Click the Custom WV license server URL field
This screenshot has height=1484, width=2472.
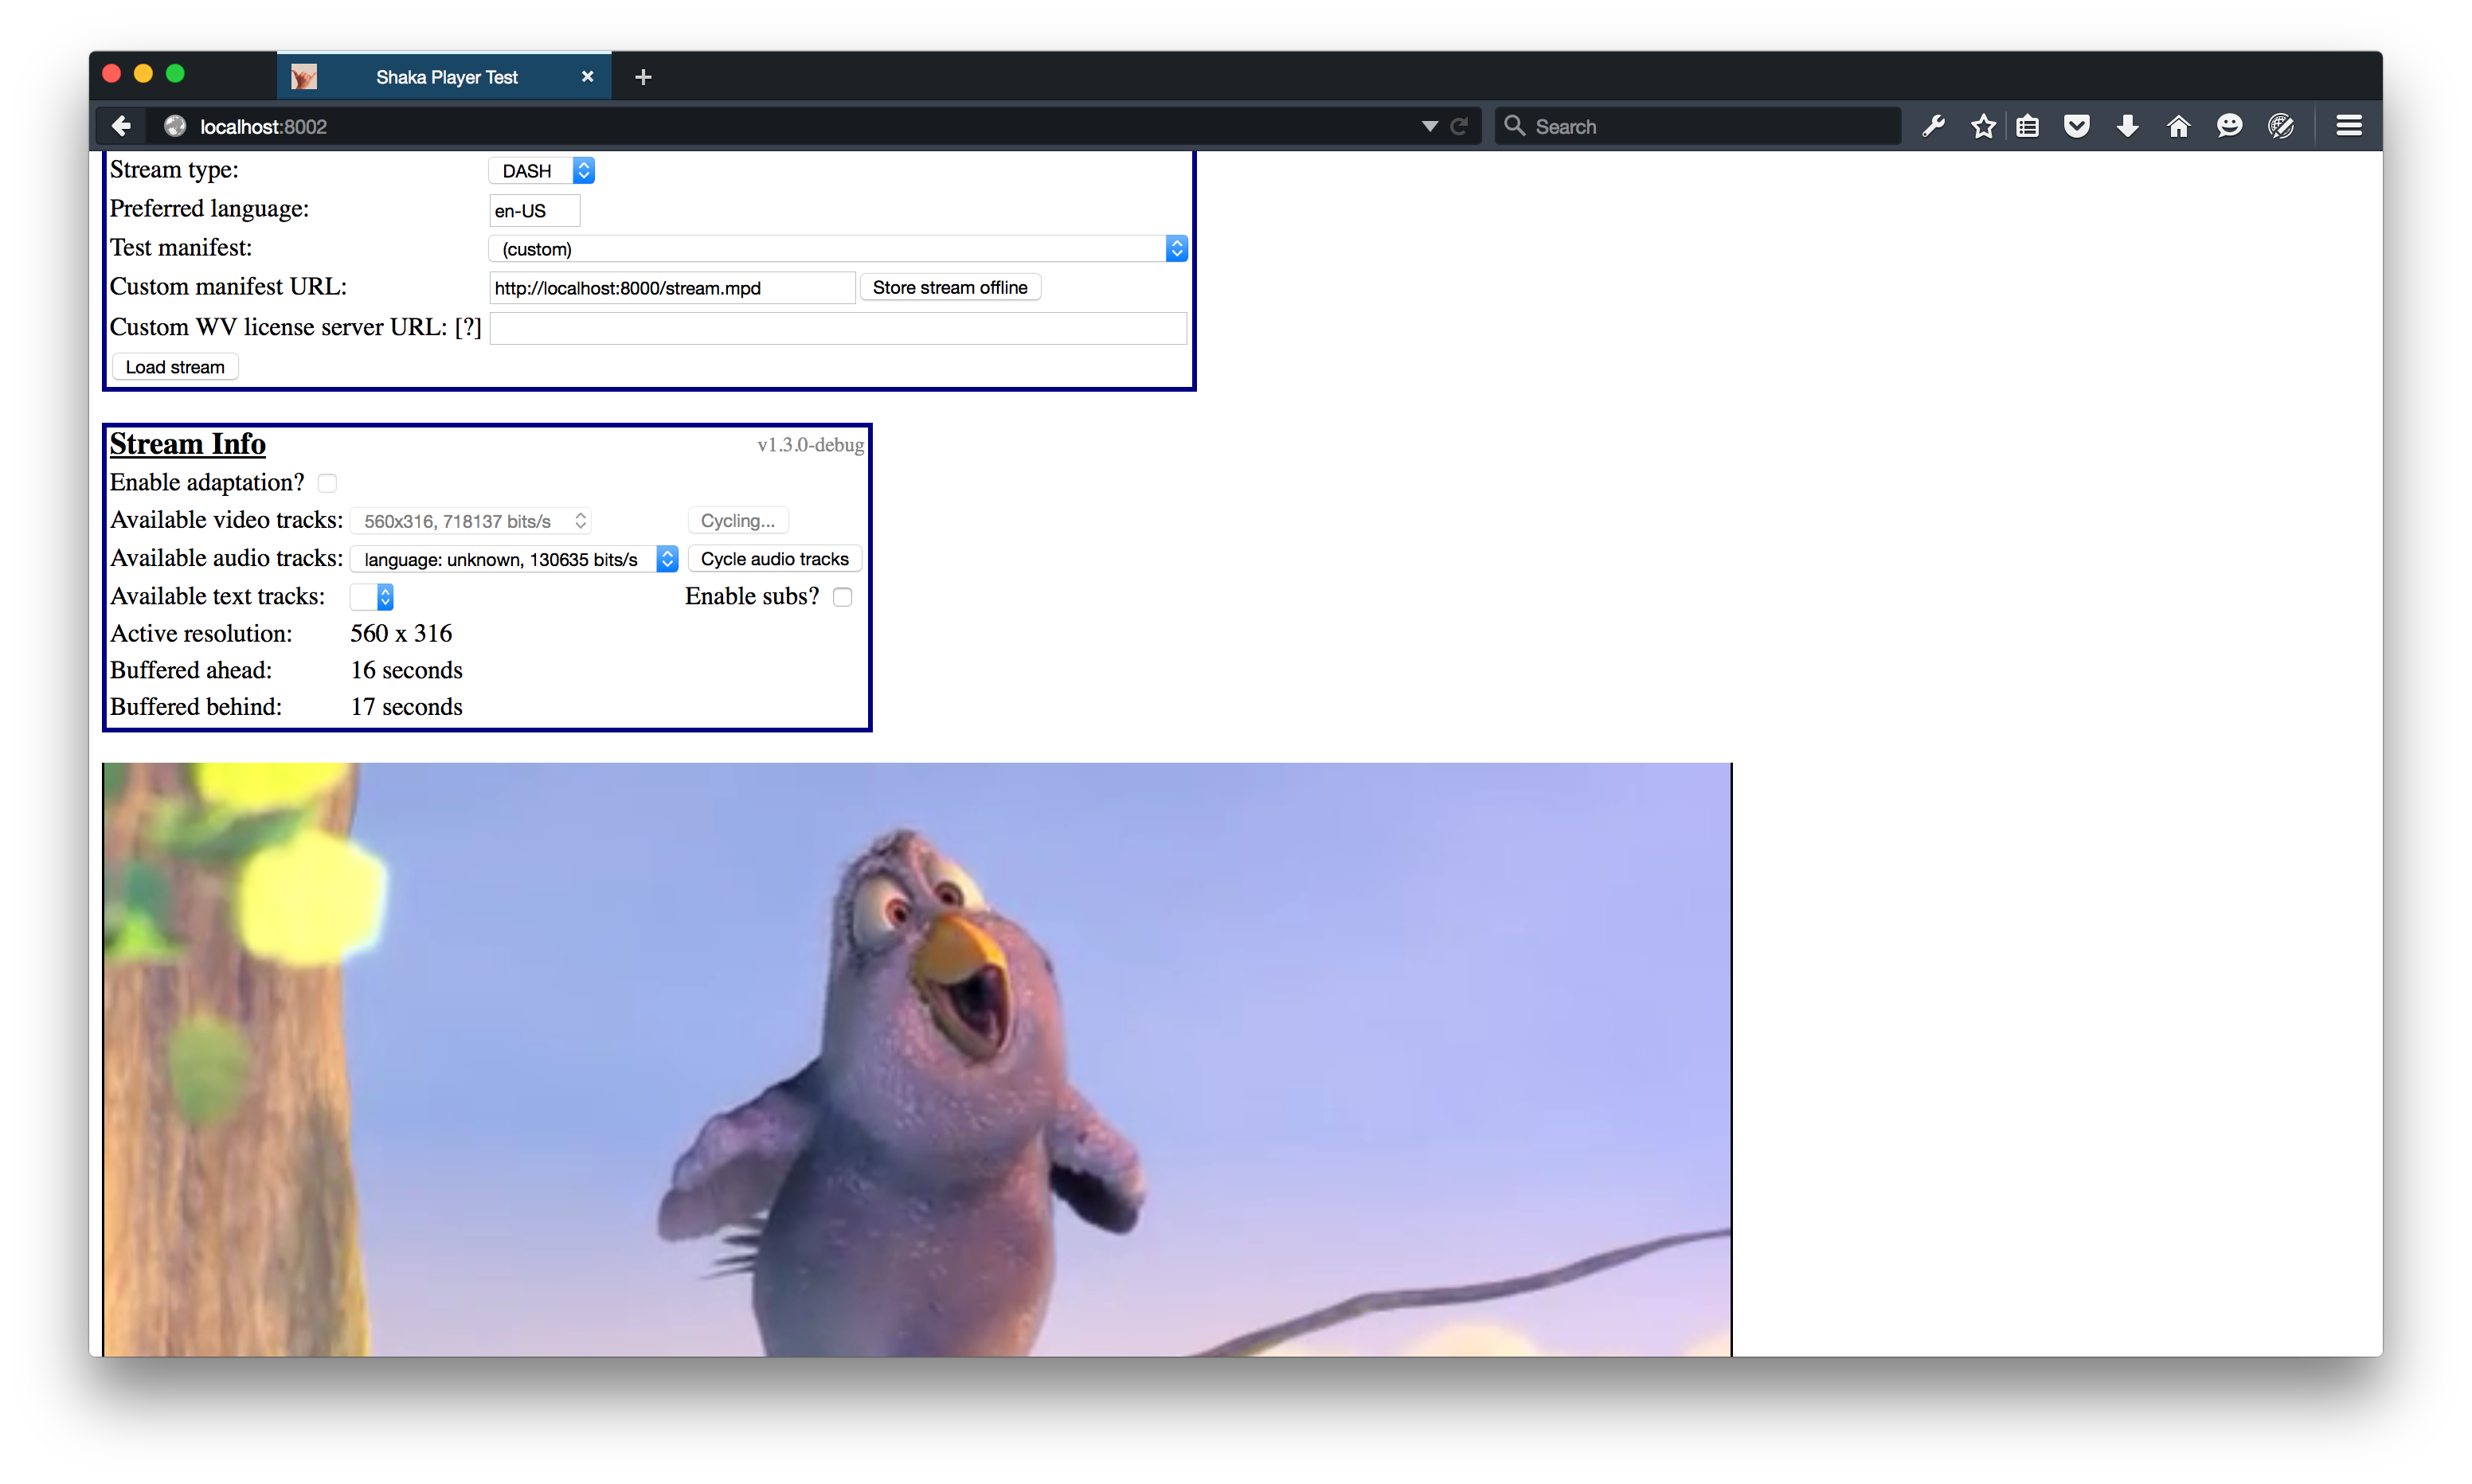pos(838,328)
